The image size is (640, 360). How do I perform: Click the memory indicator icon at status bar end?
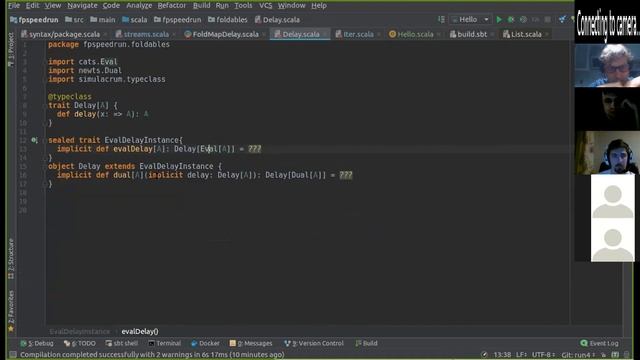627,355
